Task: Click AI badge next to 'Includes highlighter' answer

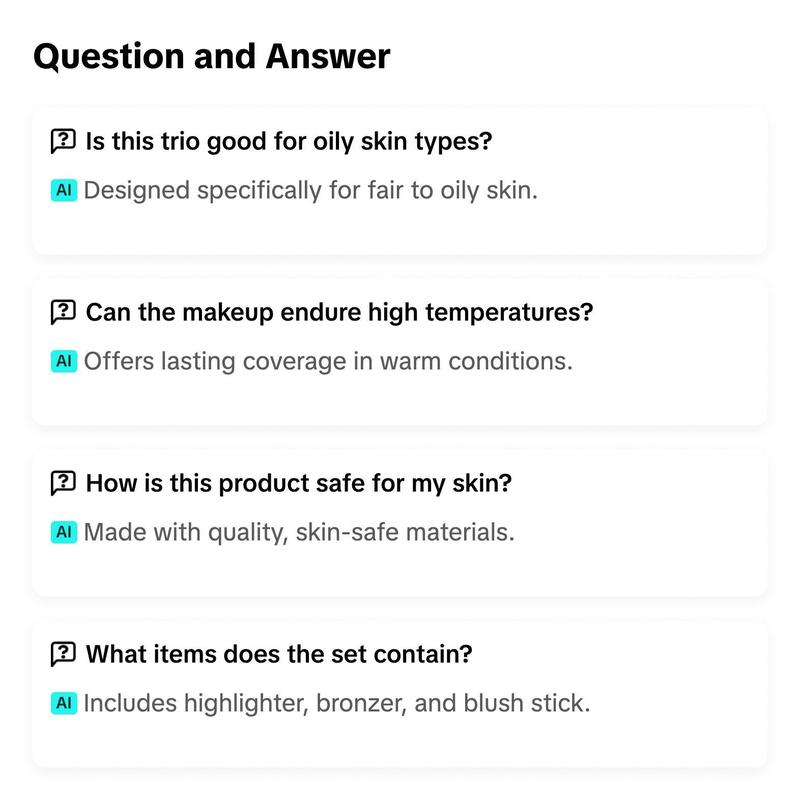Action: point(64,703)
